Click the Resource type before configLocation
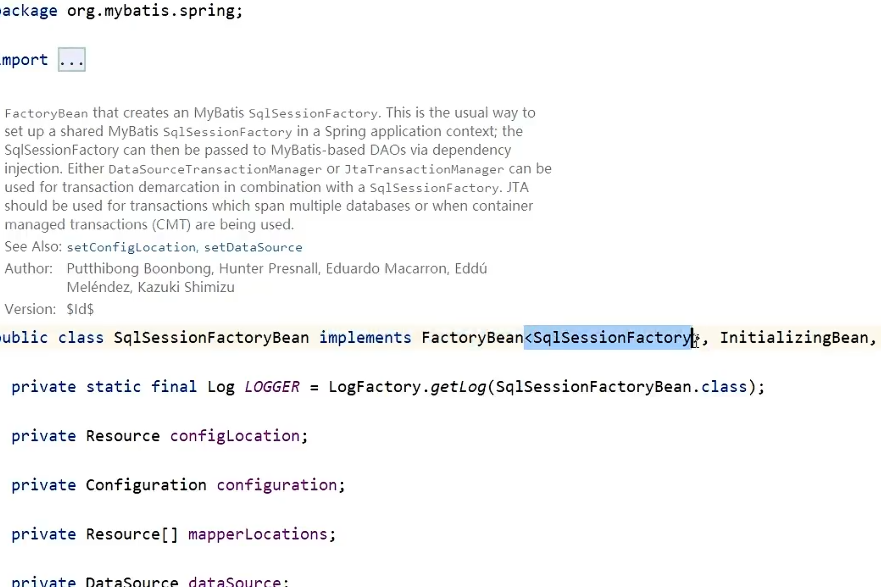 (122, 436)
